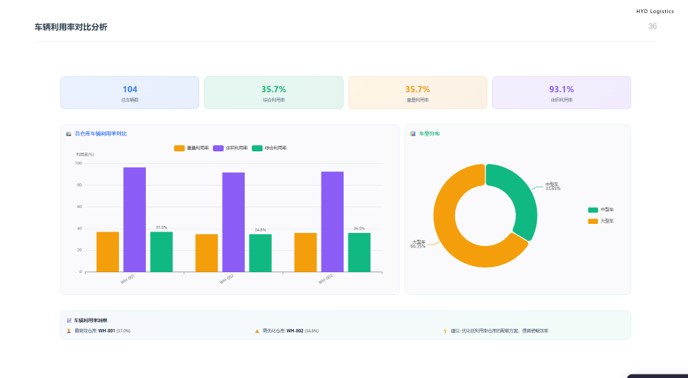Click the 各仓库车辆利用率对比 chart title

tap(101, 134)
